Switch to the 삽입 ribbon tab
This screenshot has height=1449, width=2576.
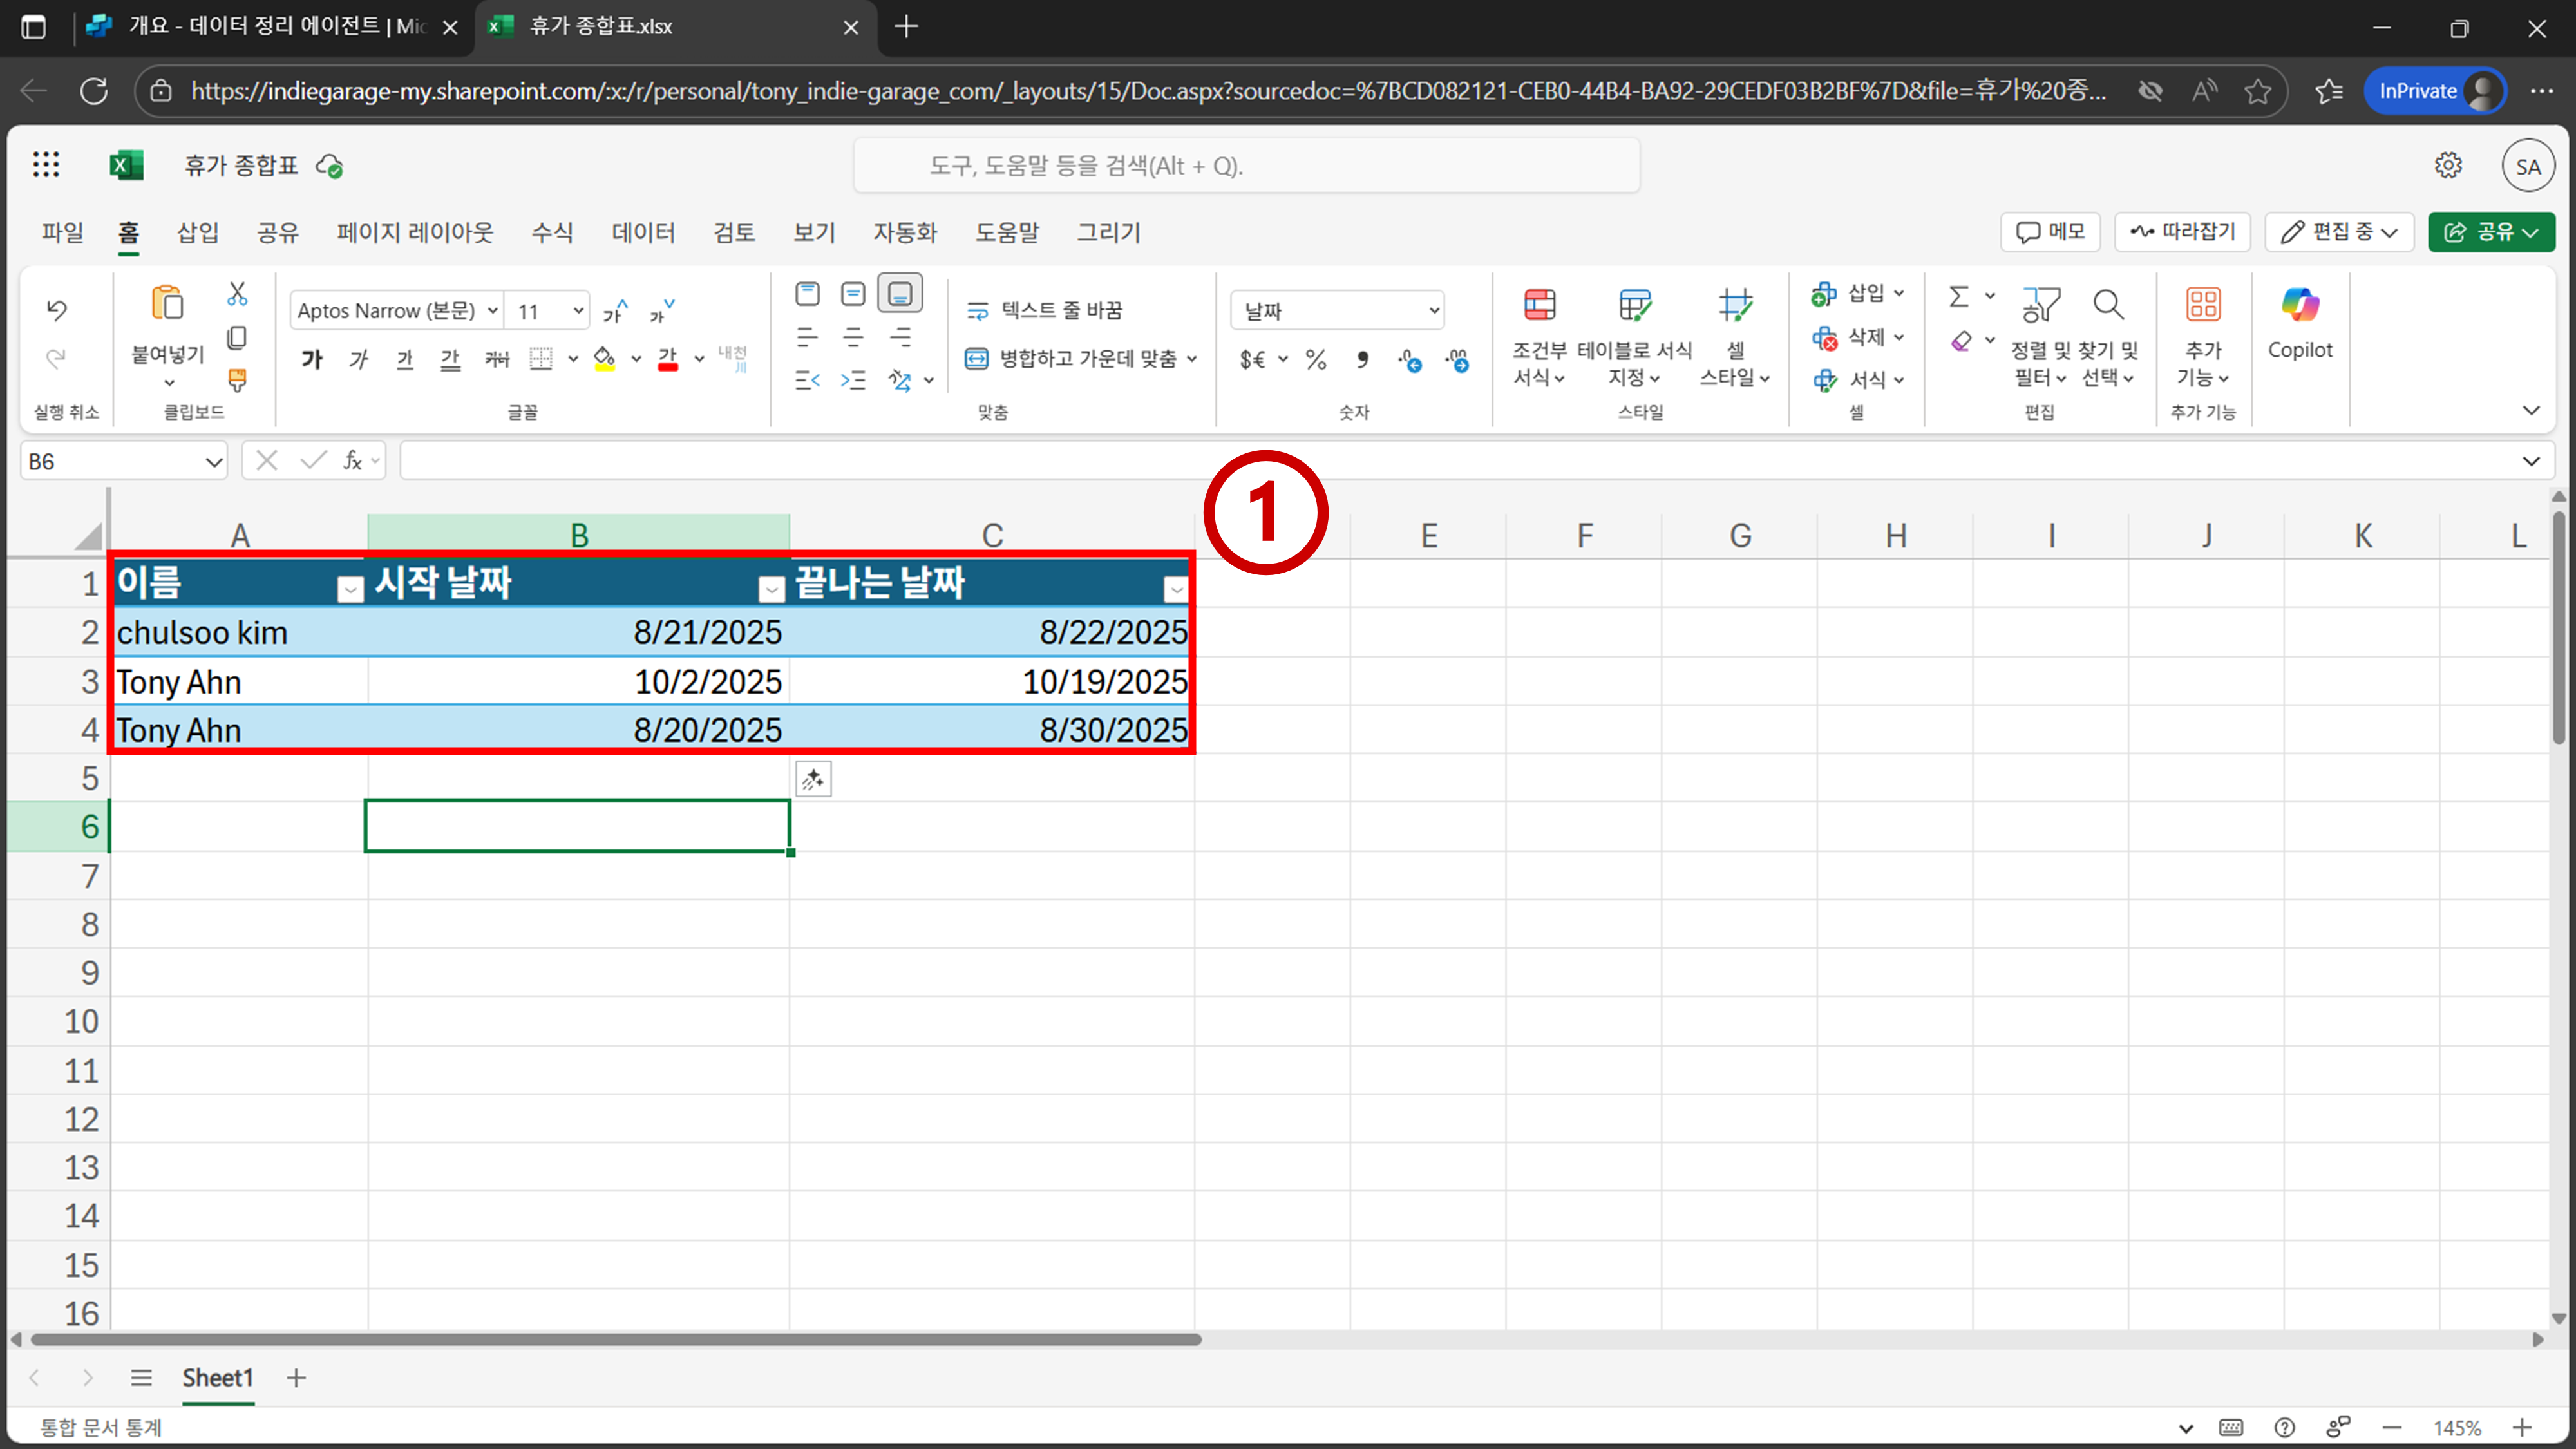(x=197, y=232)
